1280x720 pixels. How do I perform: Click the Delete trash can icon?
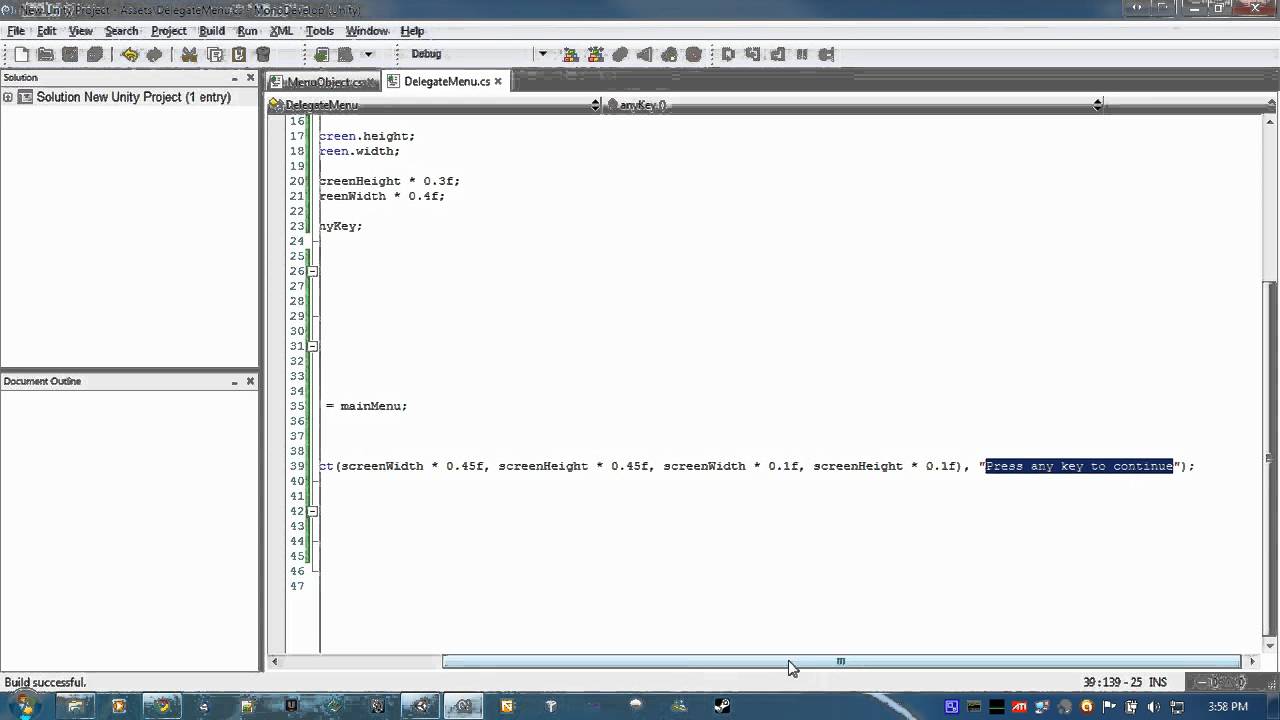(263, 54)
